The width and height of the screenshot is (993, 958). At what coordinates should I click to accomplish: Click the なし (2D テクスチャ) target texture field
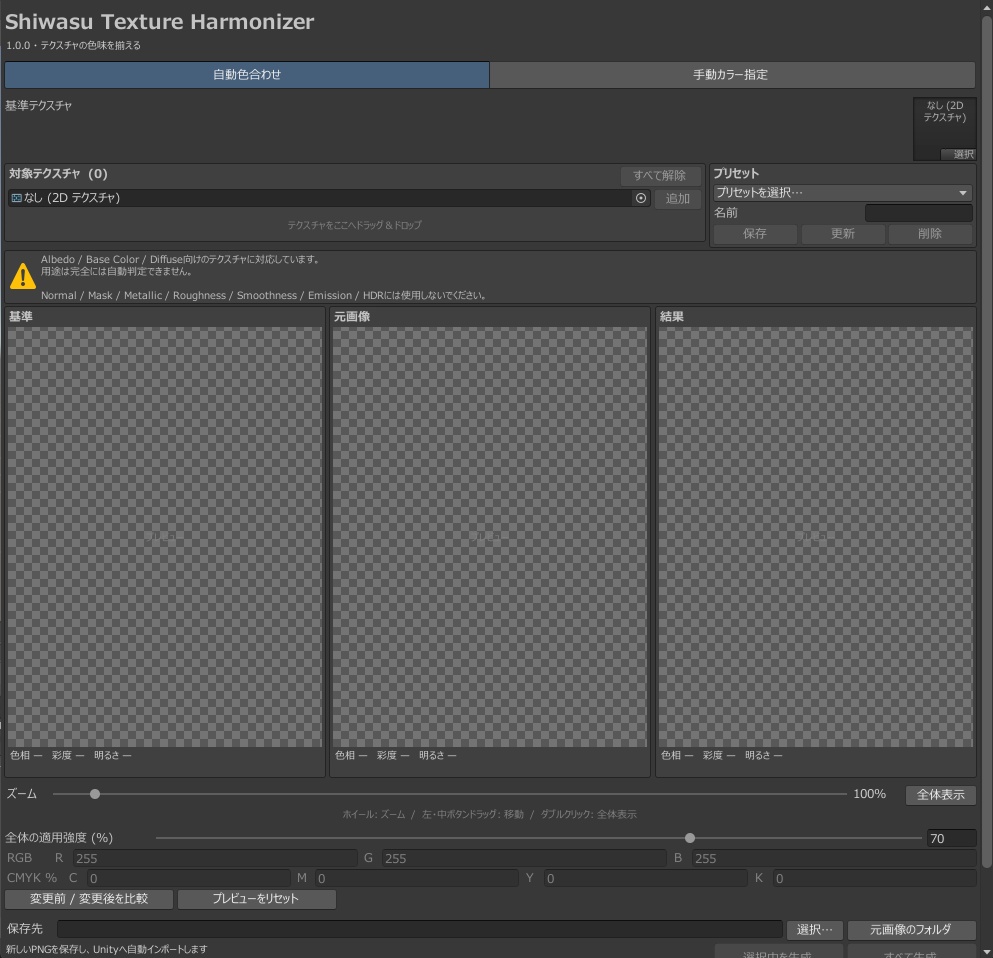coord(329,198)
